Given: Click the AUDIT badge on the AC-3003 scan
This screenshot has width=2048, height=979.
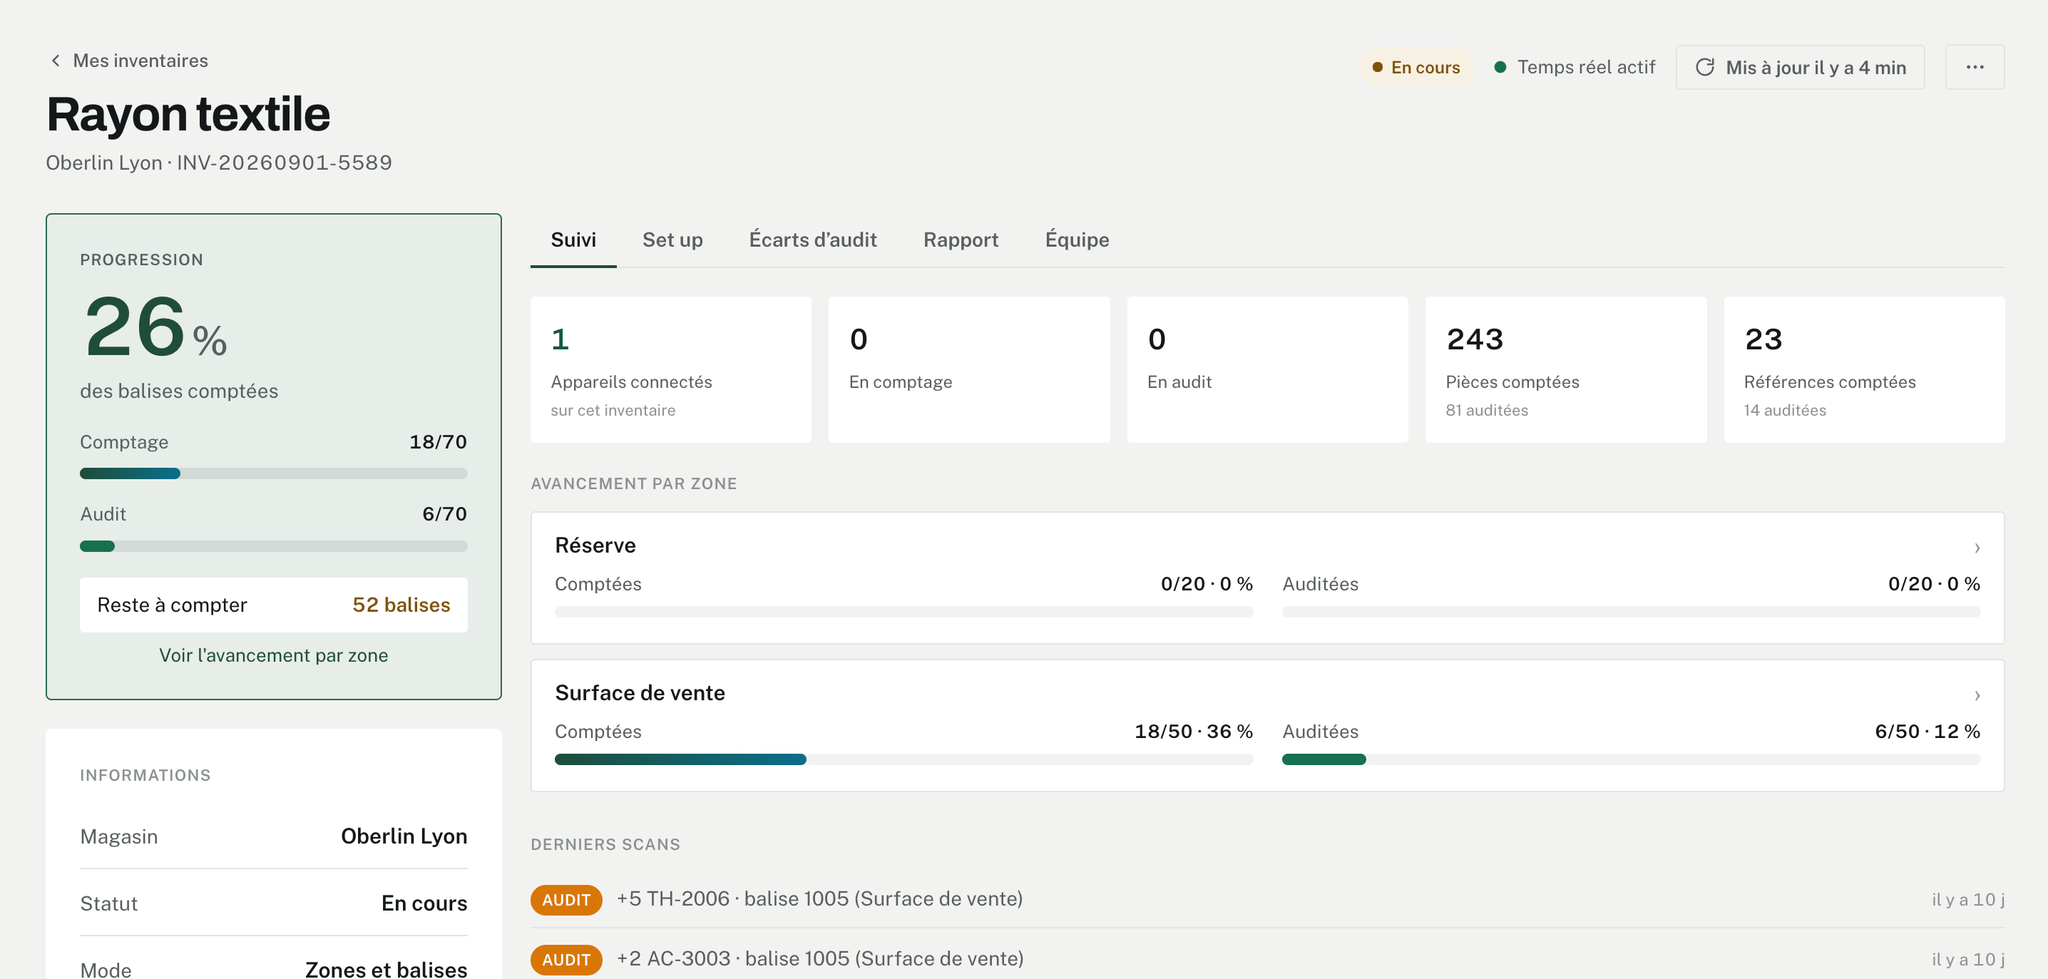Looking at the screenshot, I should pos(566,960).
